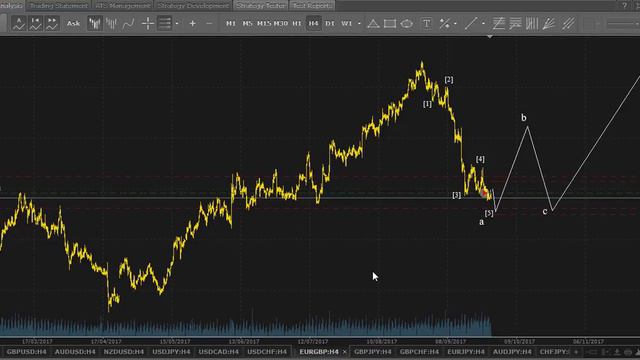
Task: Click the help question mark icon
Action: tap(624, 5)
